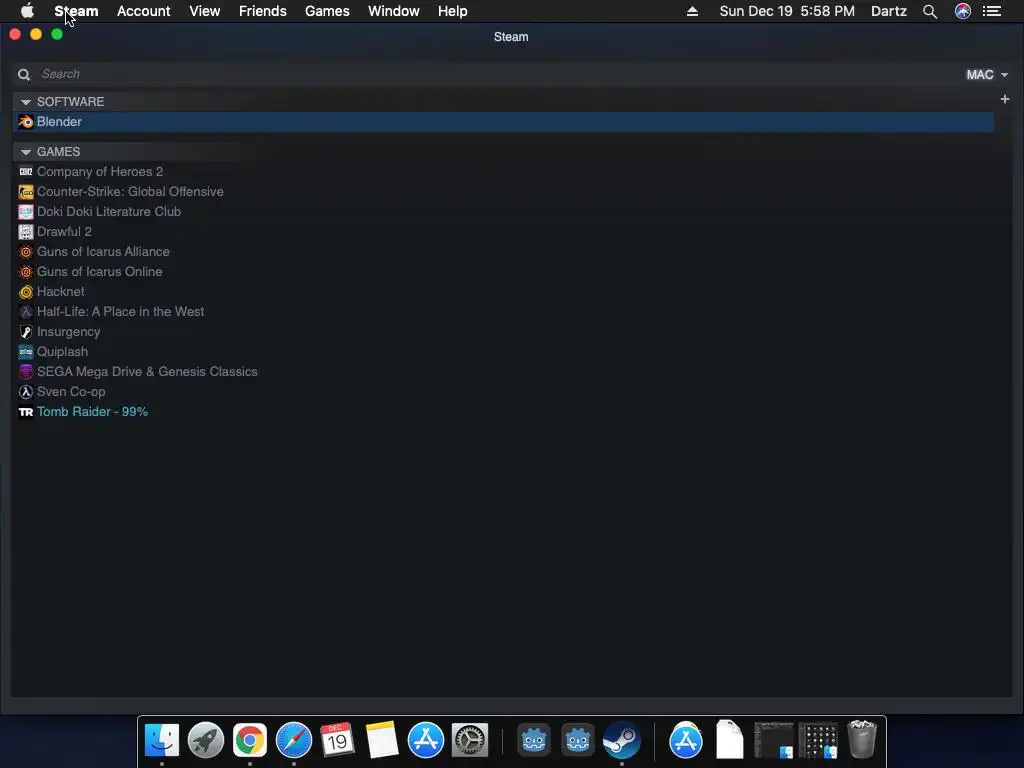Click the date and time in the menu bar
Viewport: 1024px width, 768px height.
(x=787, y=11)
